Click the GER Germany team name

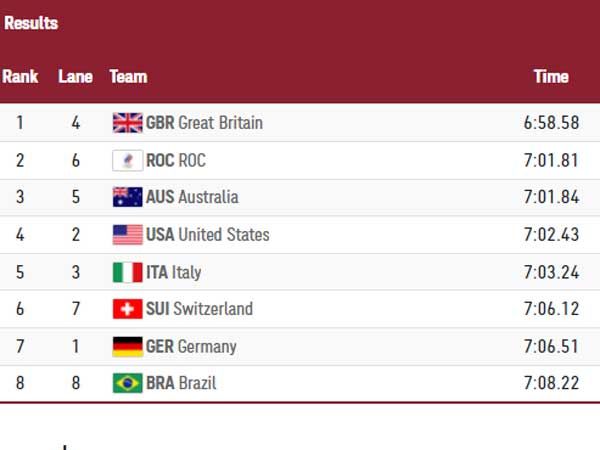click(x=191, y=347)
